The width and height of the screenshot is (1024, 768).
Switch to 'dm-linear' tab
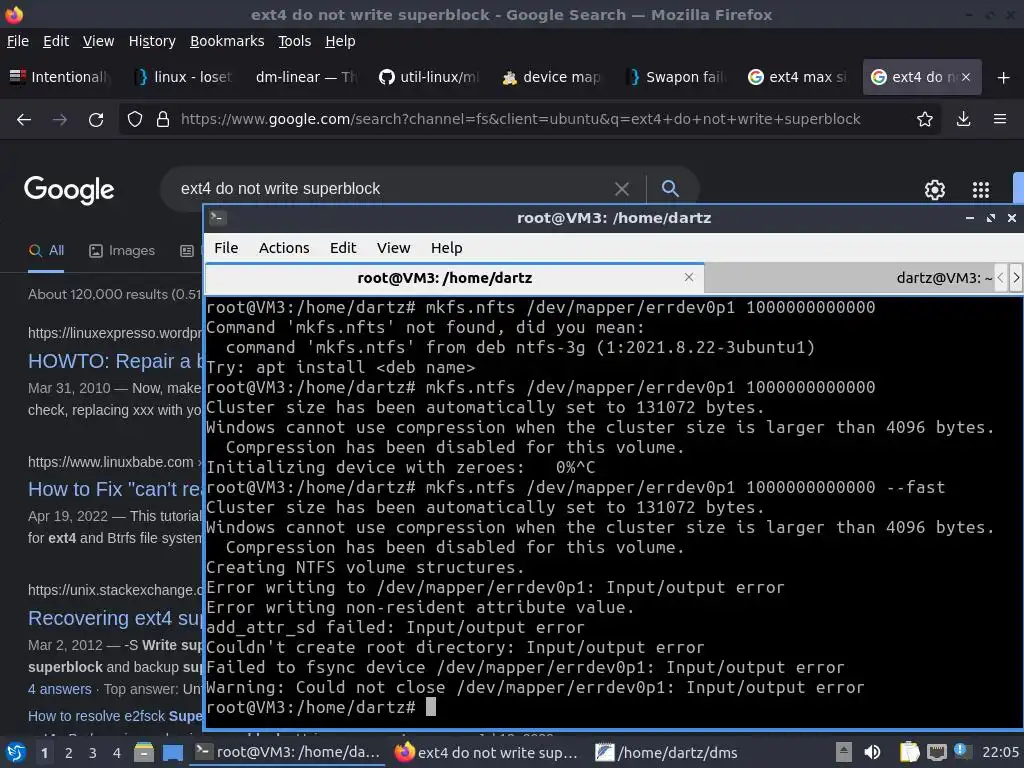coord(305,77)
